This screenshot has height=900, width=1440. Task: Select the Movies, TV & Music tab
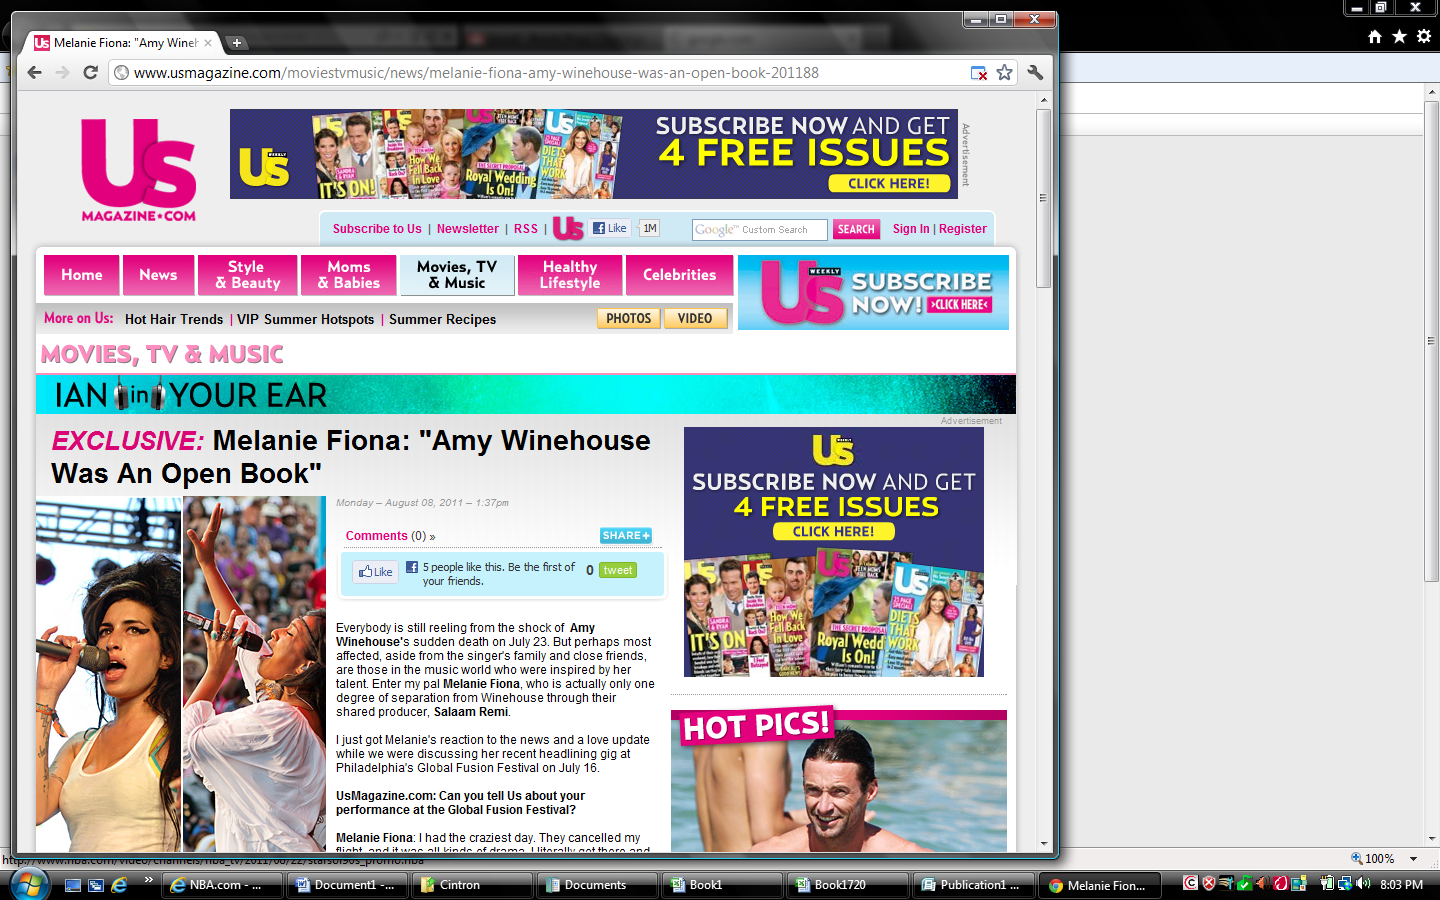[x=457, y=275]
